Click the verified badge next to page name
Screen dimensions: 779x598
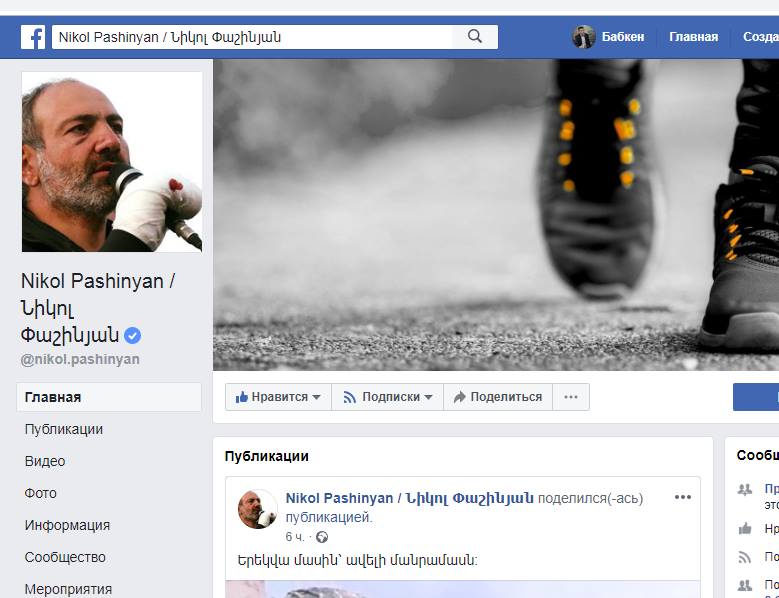pos(133,336)
